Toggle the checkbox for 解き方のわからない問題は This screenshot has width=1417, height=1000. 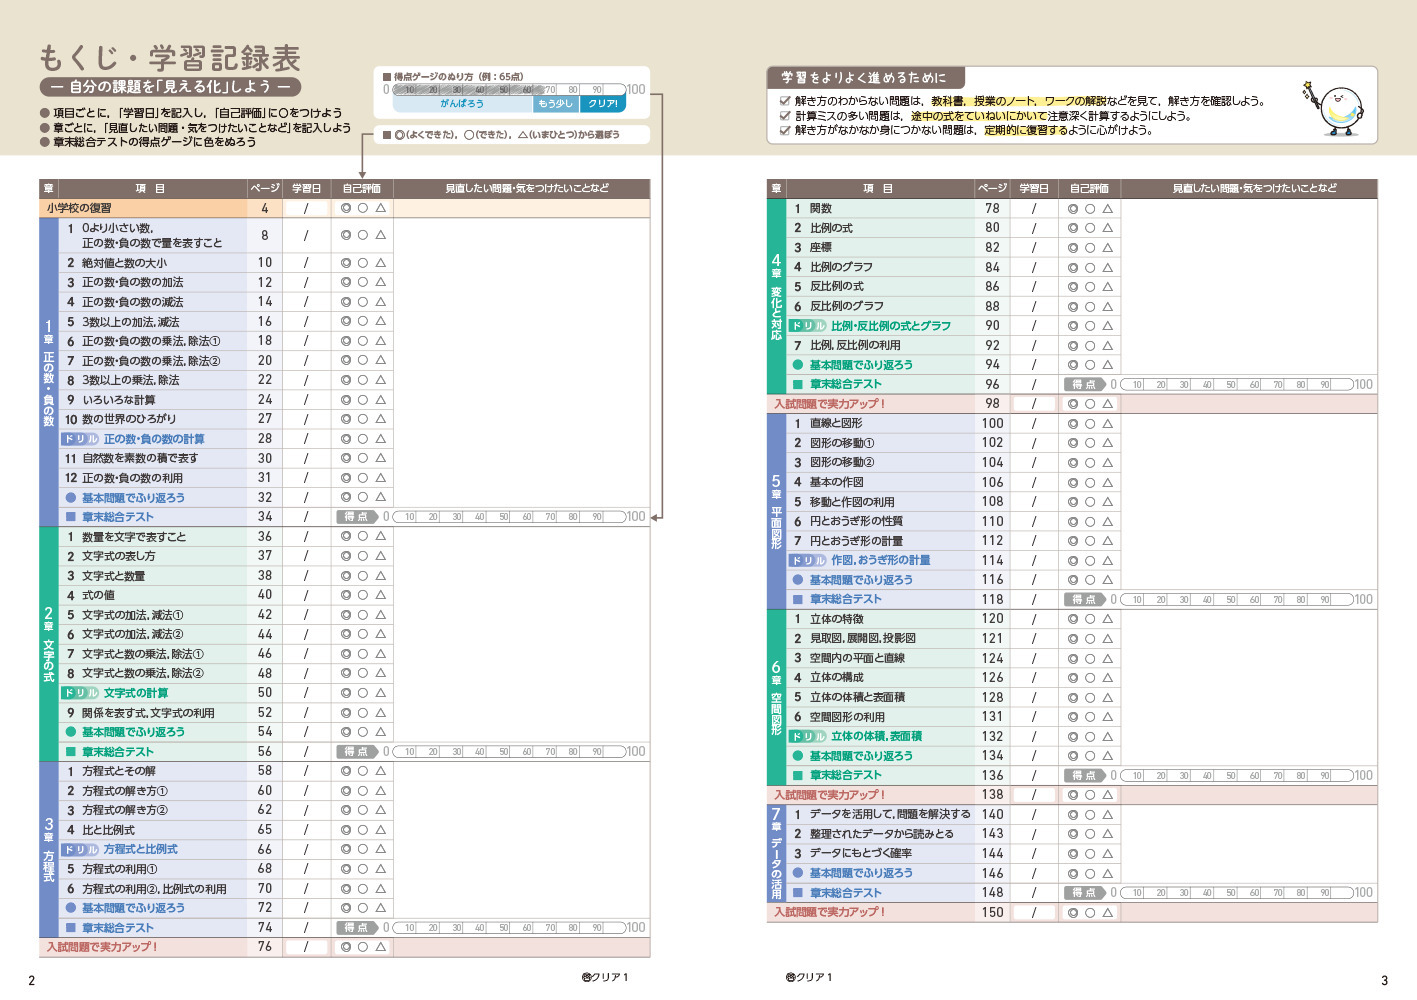click(x=785, y=101)
